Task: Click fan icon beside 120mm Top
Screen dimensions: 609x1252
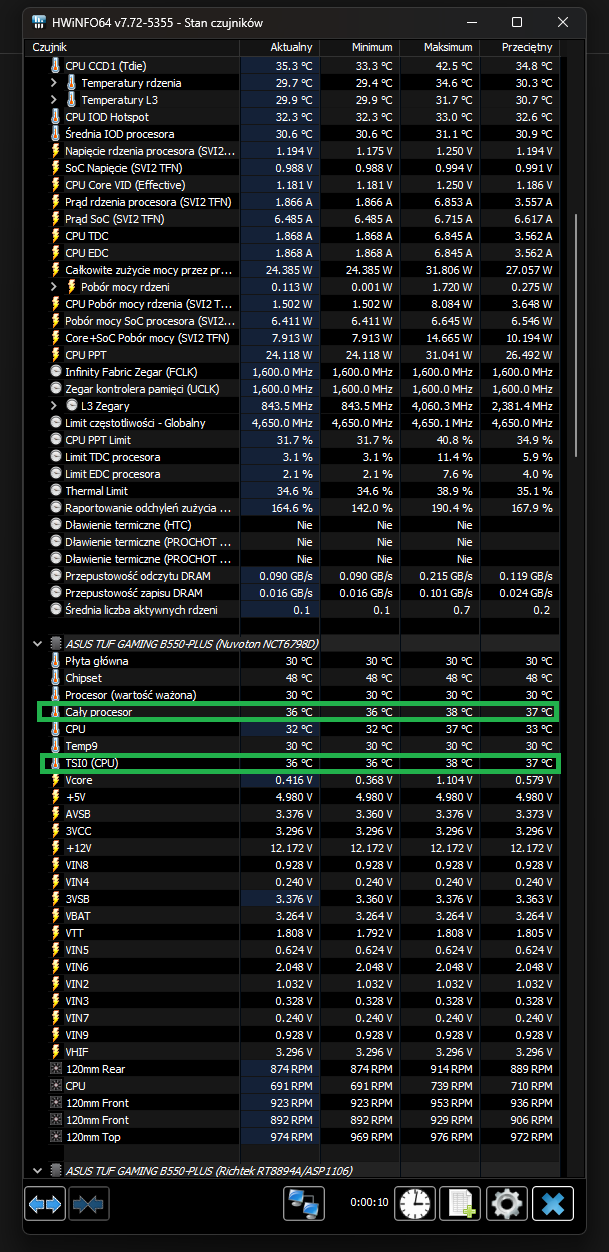Action: (x=56, y=1137)
